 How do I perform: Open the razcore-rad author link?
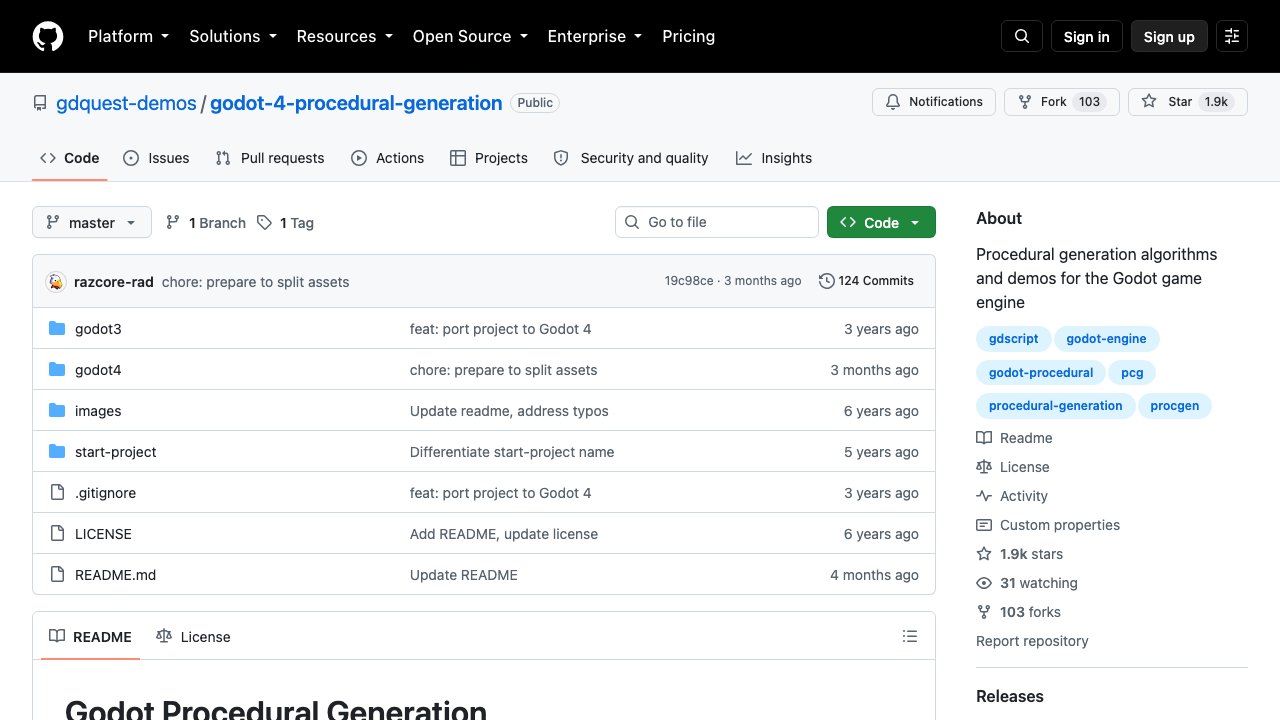click(x=114, y=282)
